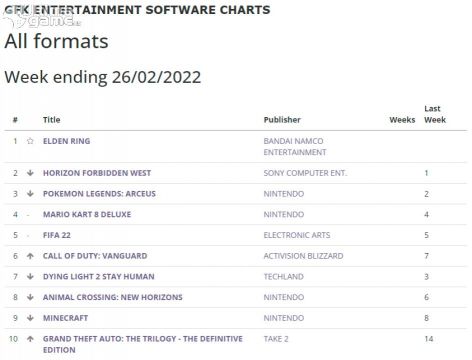Image resolution: width=472 pixels, height=360 pixels.
Task: Open the ELDEN RING title link
Action: tap(66, 141)
